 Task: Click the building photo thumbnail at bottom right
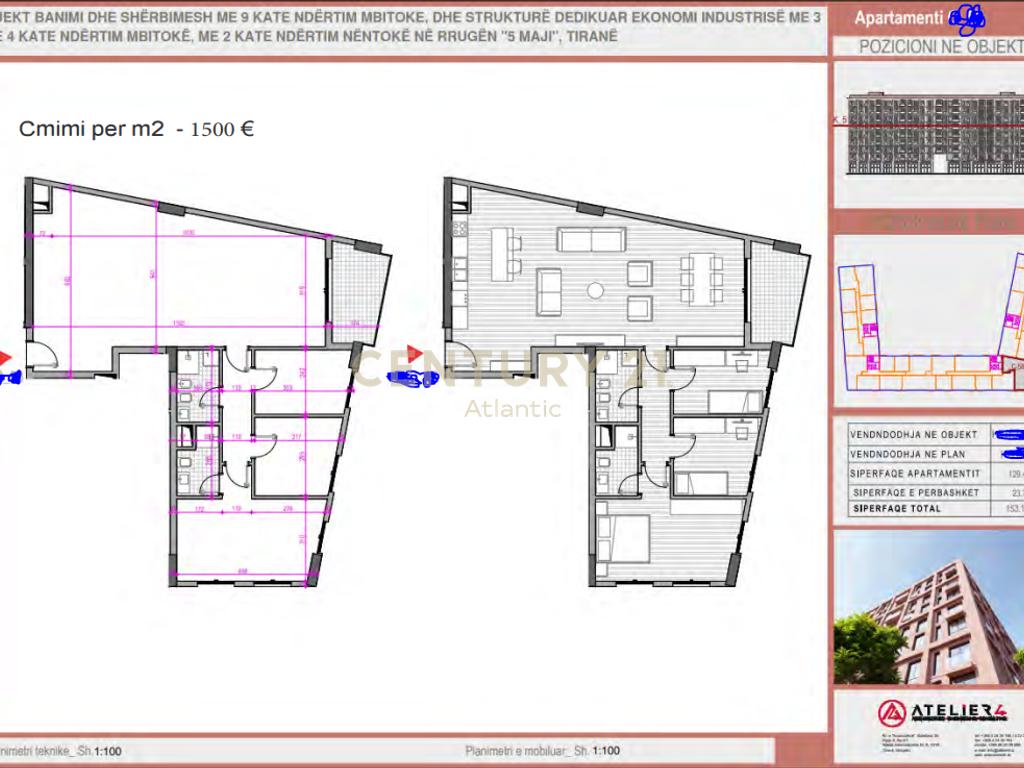(x=930, y=610)
